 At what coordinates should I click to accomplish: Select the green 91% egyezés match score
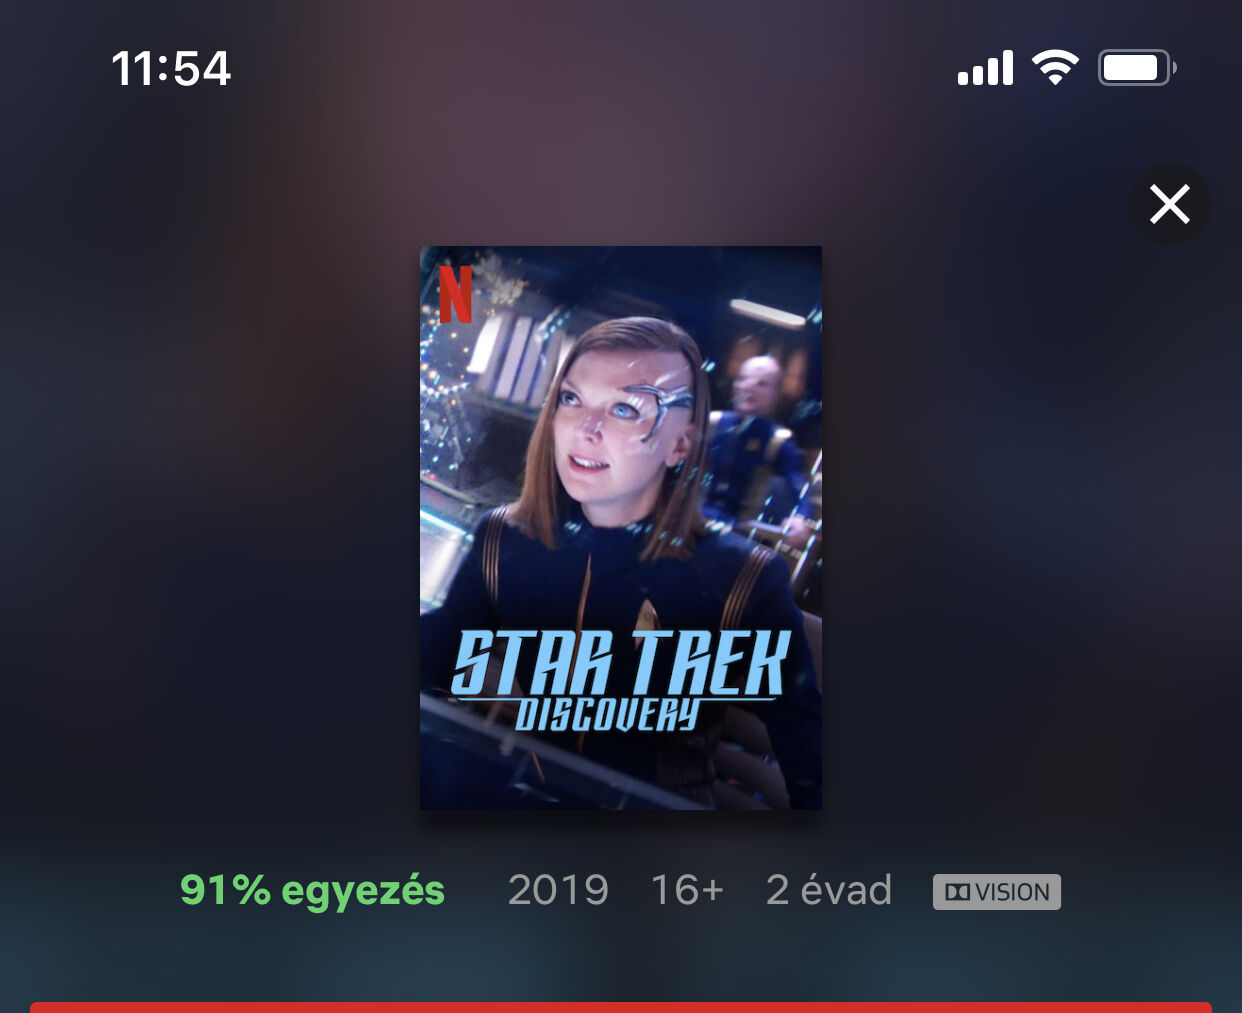pyautogui.click(x=312, y=890)
